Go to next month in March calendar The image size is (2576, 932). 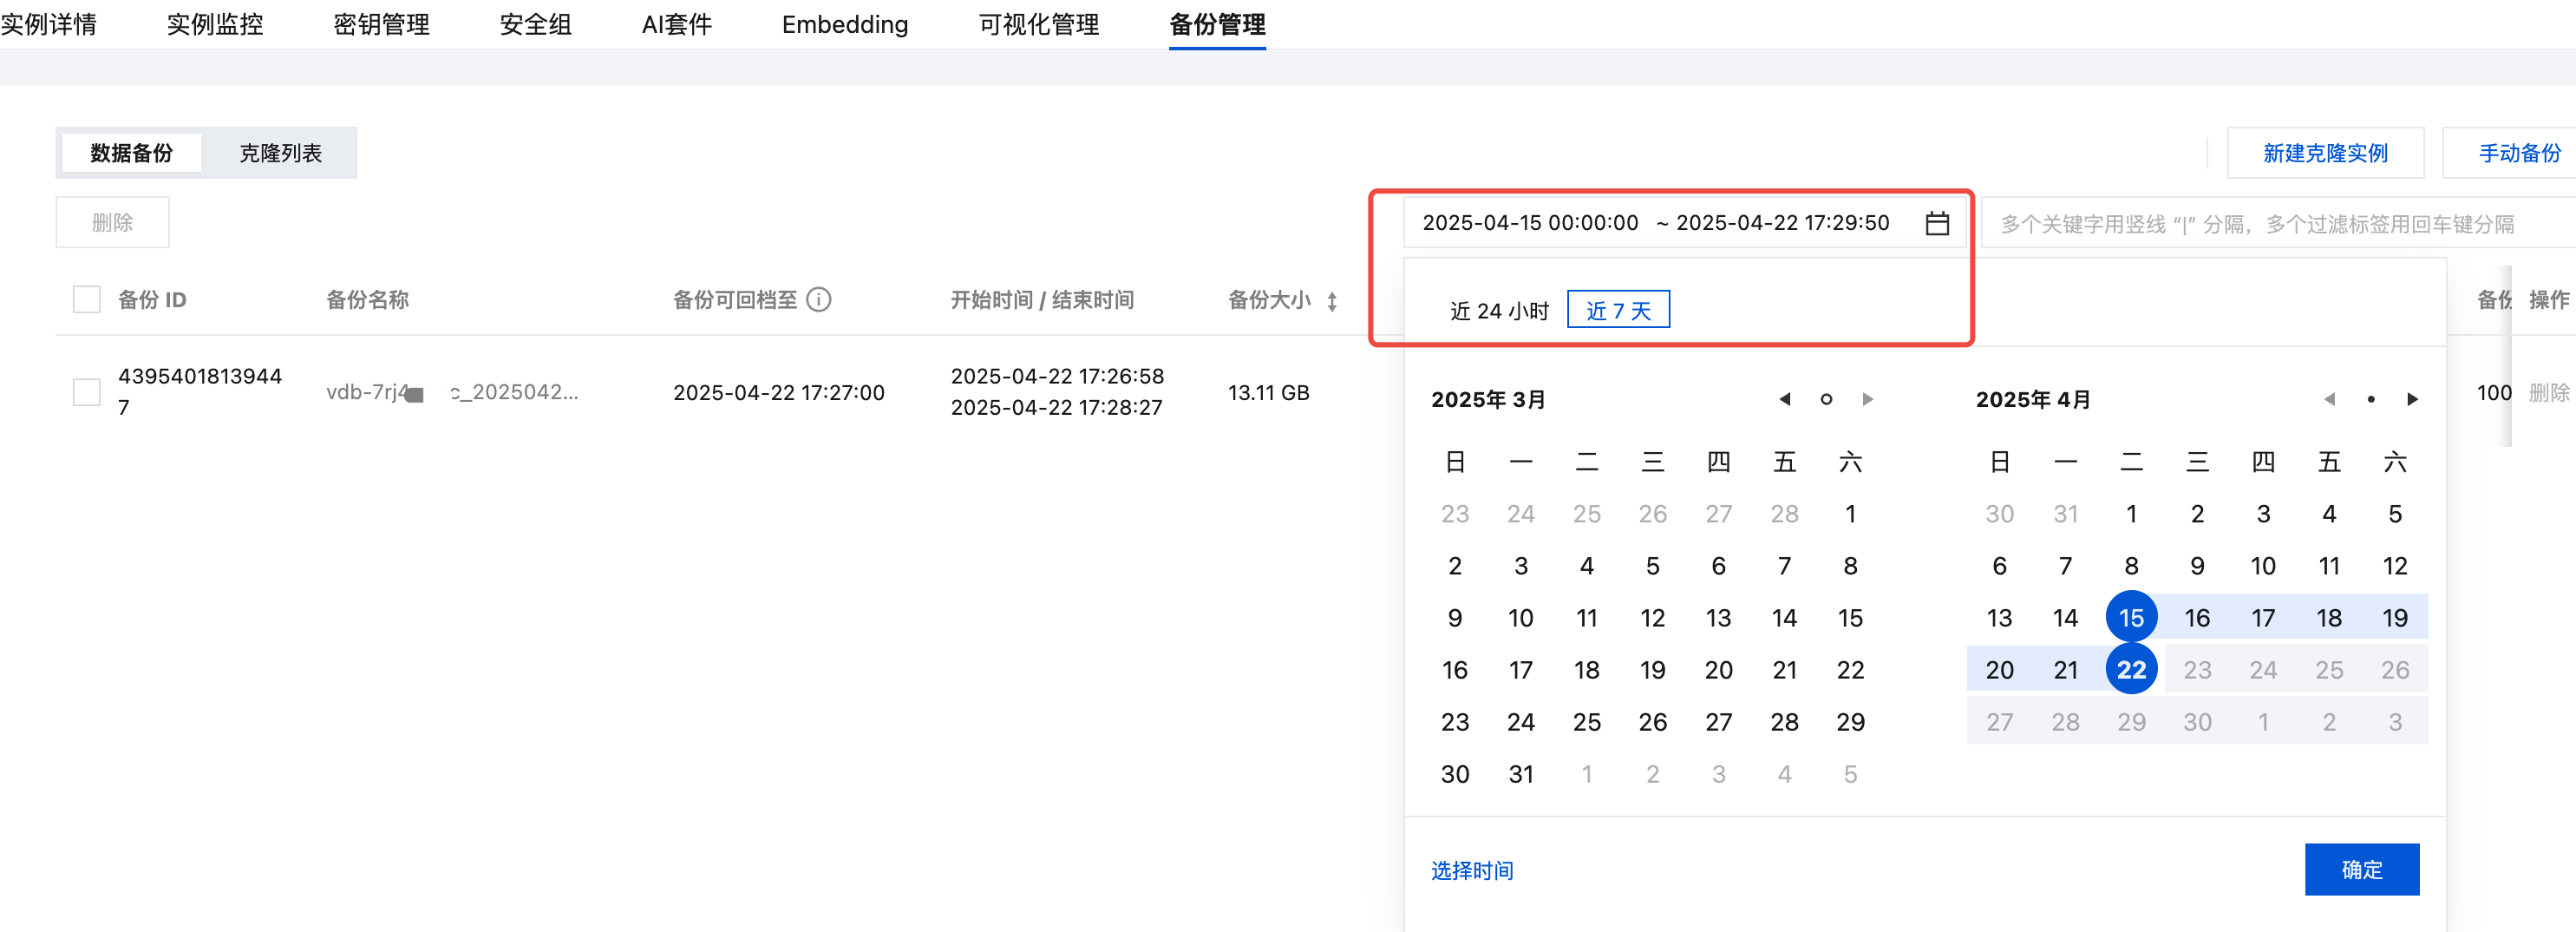(1867, 399)
